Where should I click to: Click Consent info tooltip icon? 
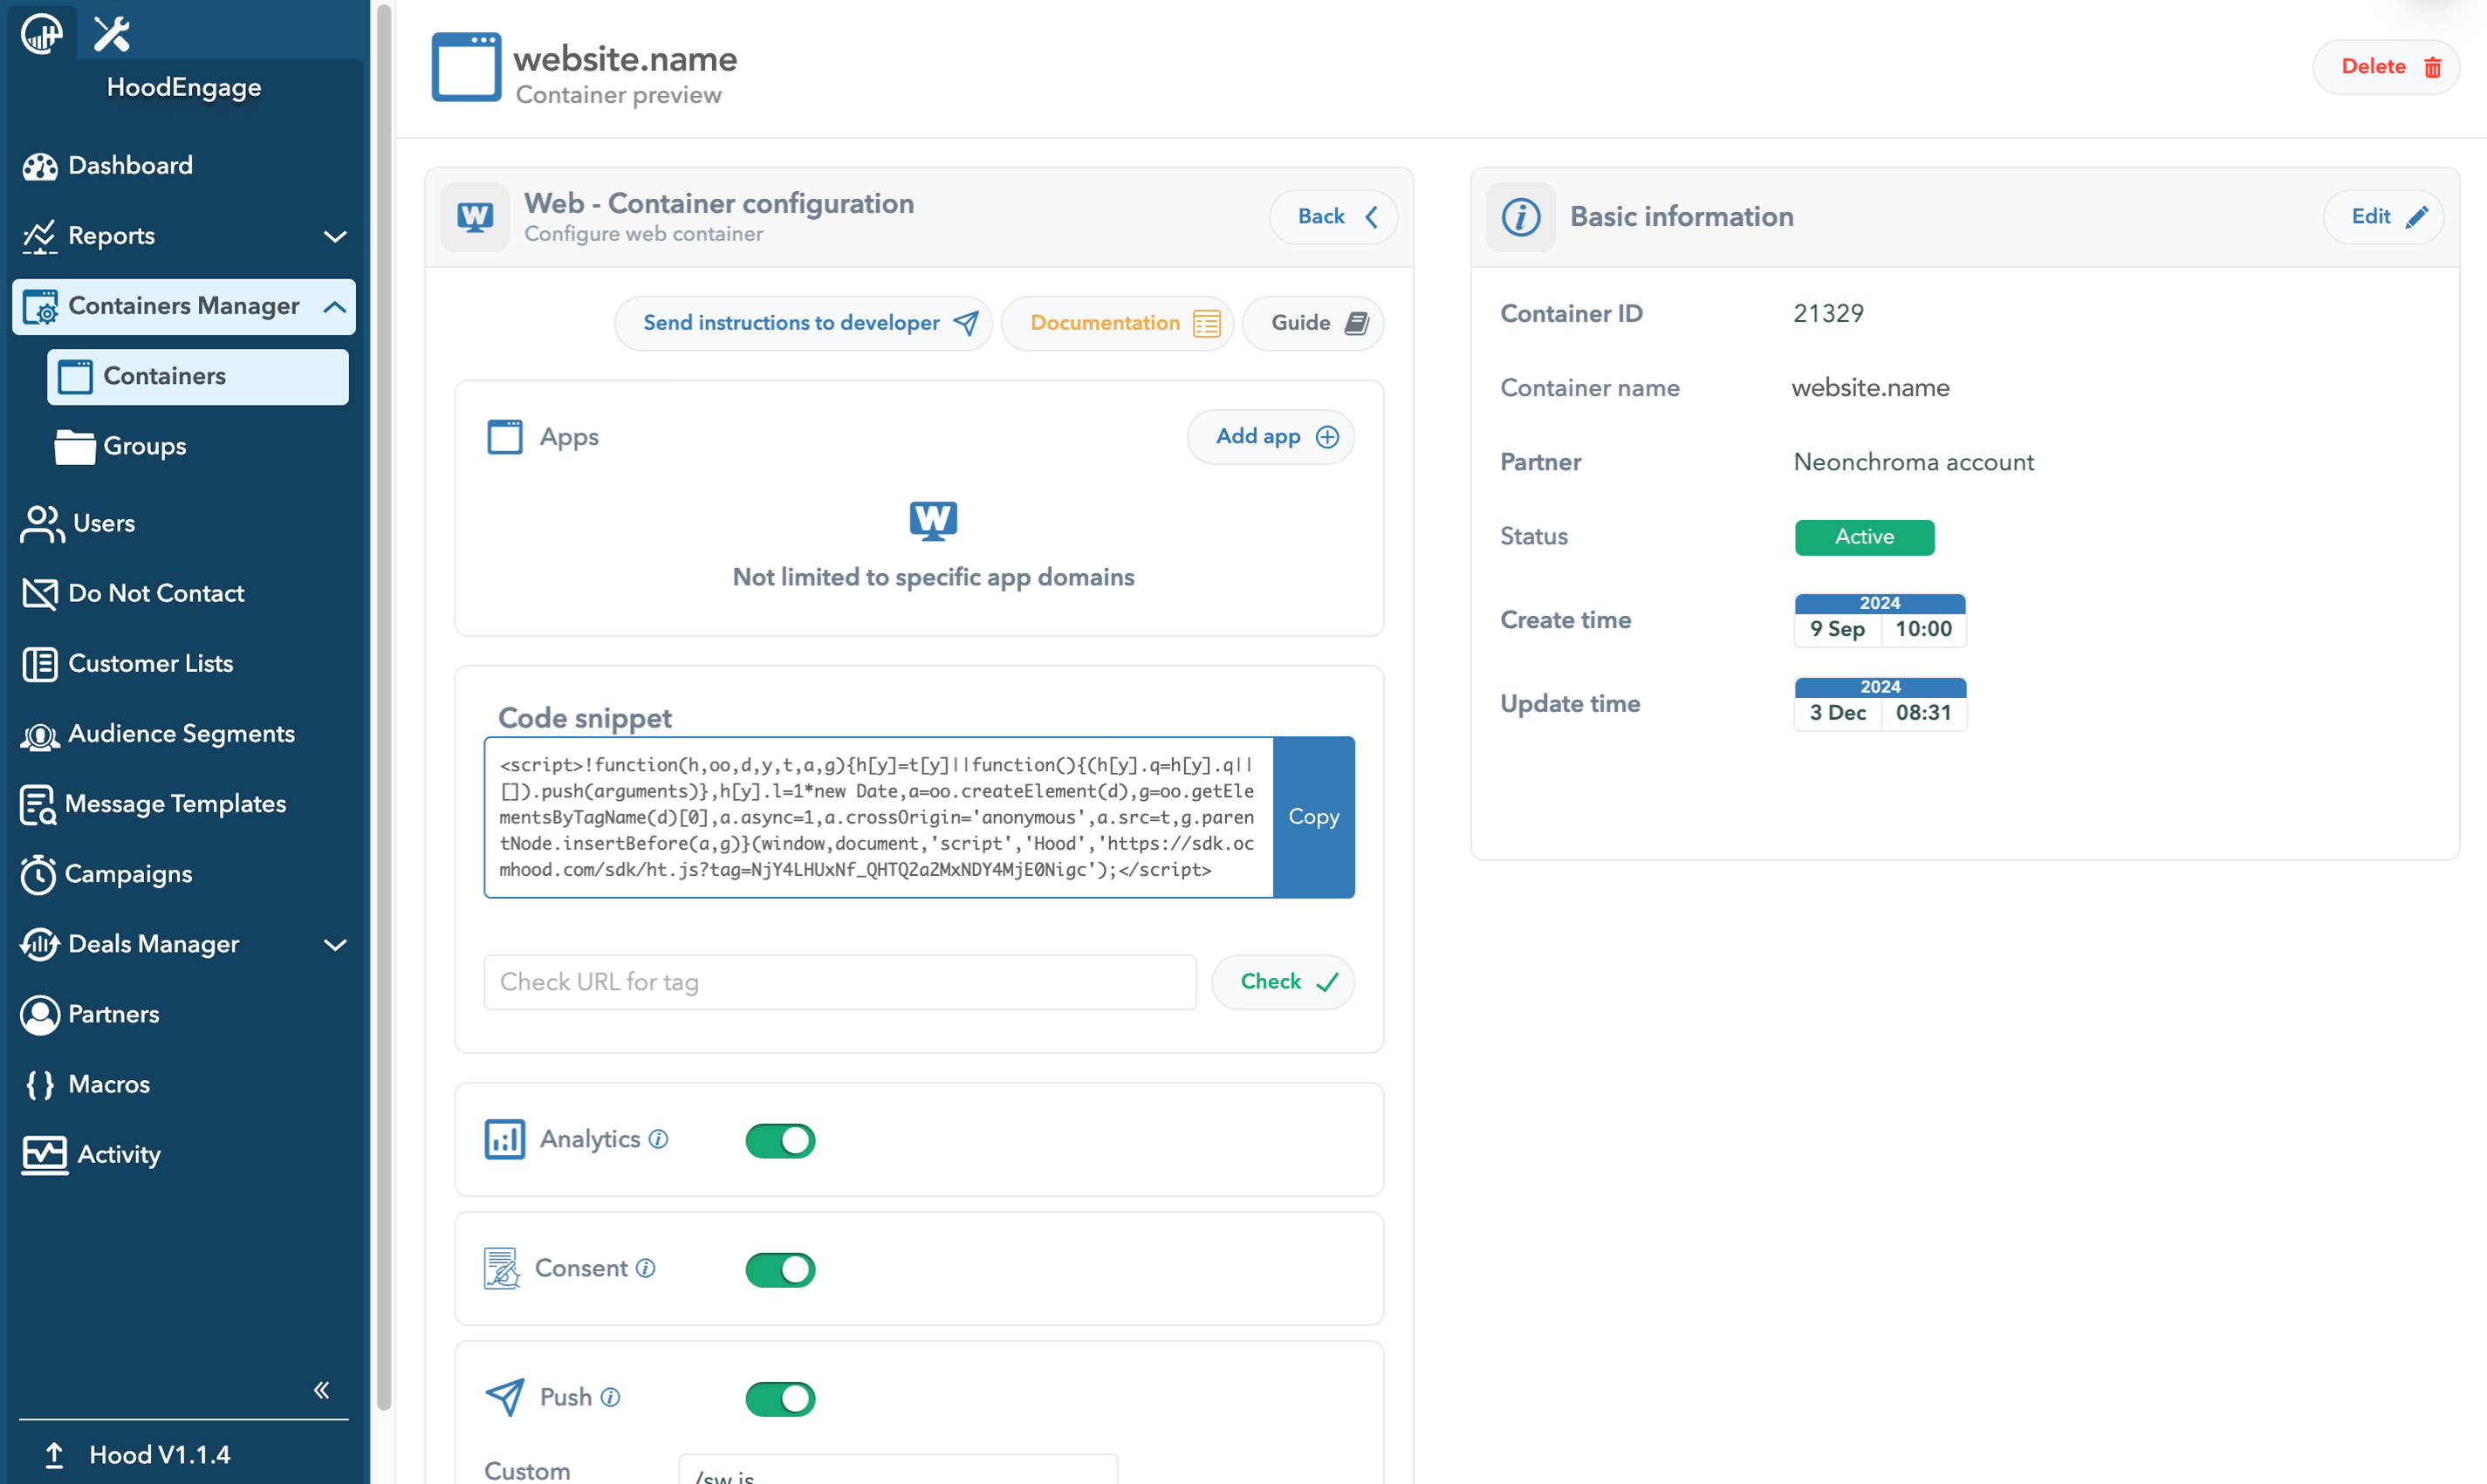click(x=646, y=1268)
